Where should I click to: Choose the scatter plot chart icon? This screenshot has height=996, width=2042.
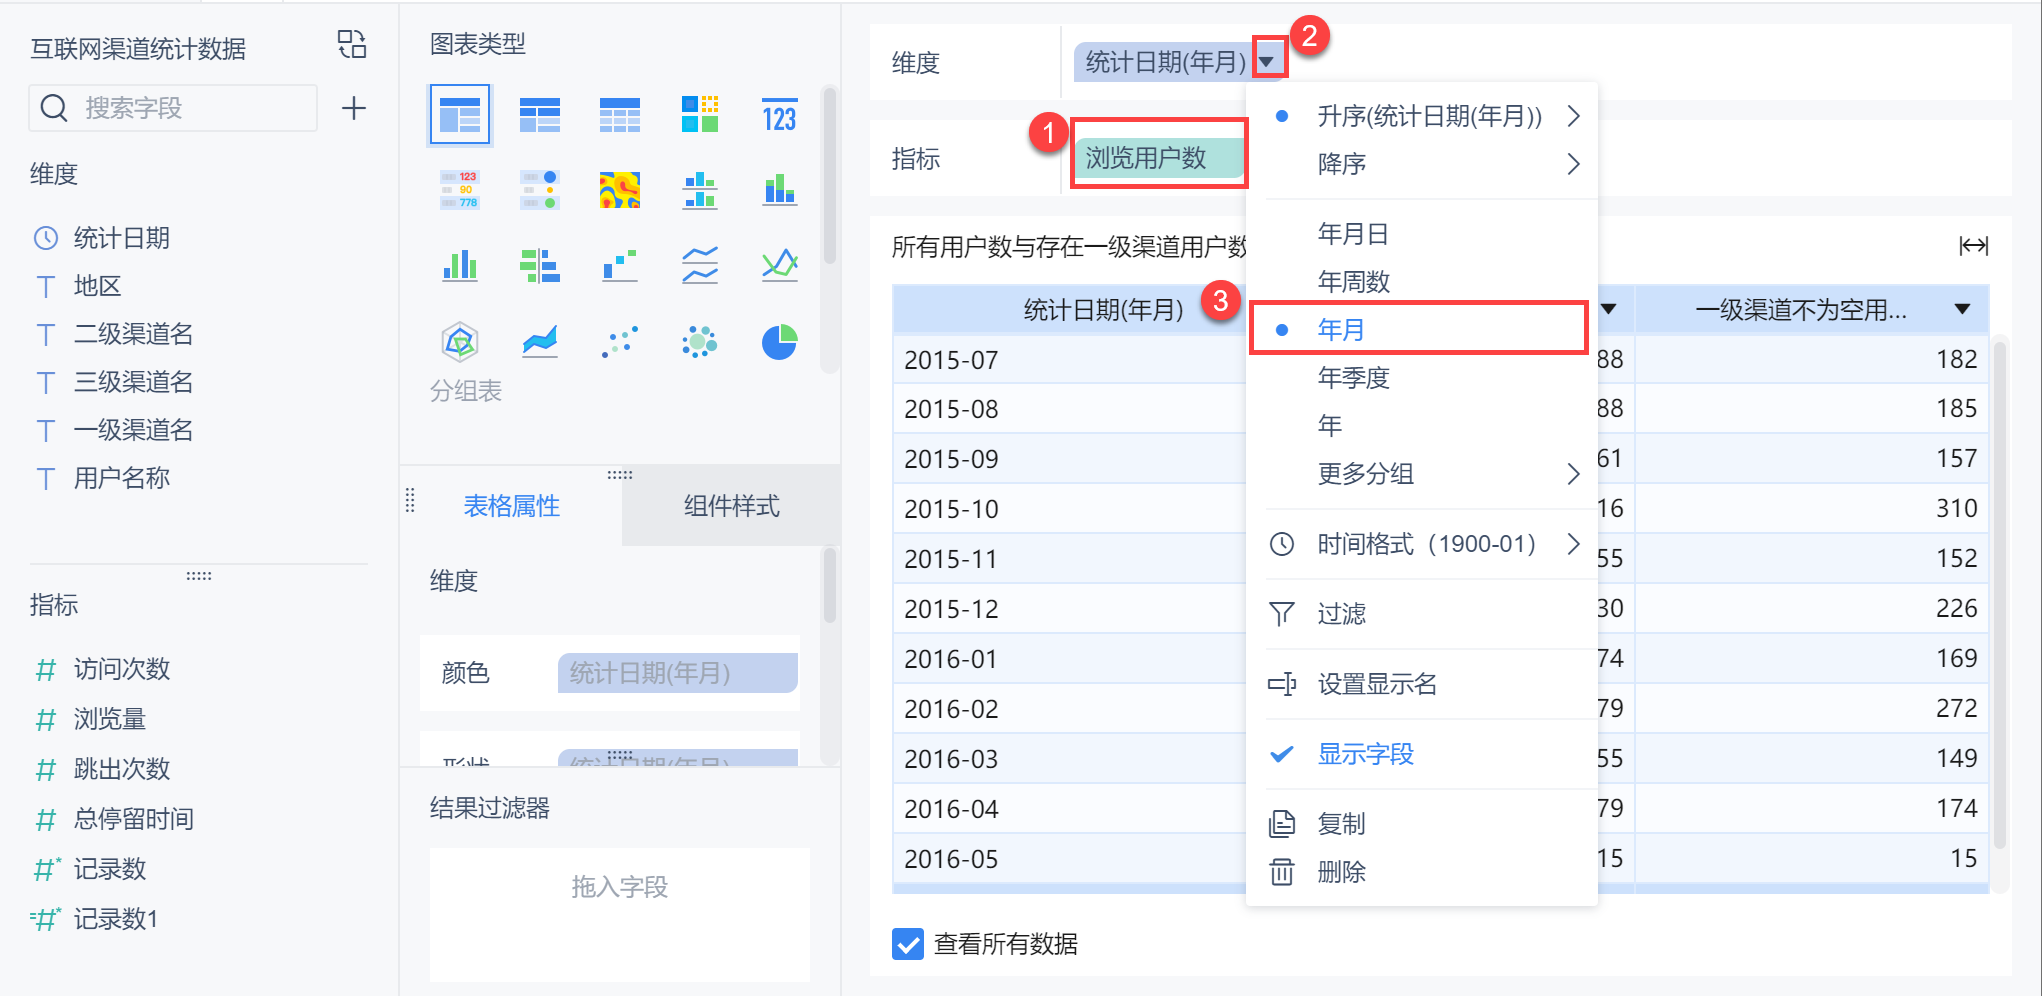pos(620,342)
